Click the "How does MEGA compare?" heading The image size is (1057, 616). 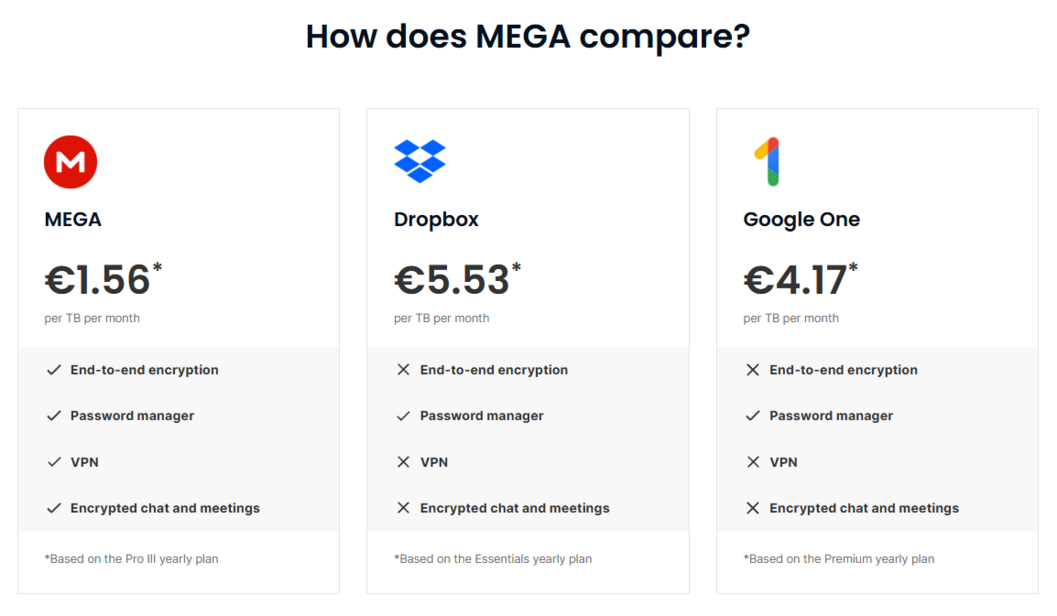[528, 37]
